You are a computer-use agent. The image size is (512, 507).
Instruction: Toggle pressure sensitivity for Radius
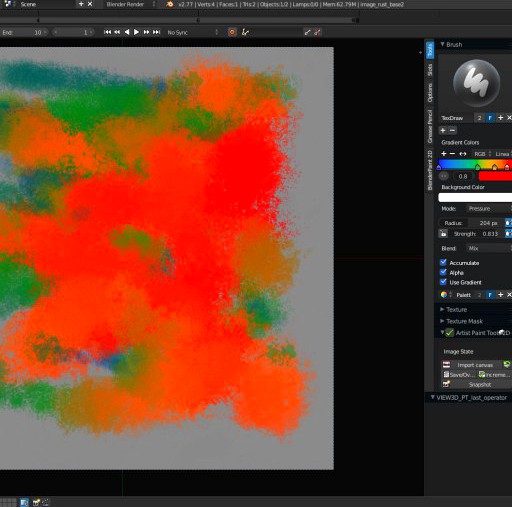508,223
